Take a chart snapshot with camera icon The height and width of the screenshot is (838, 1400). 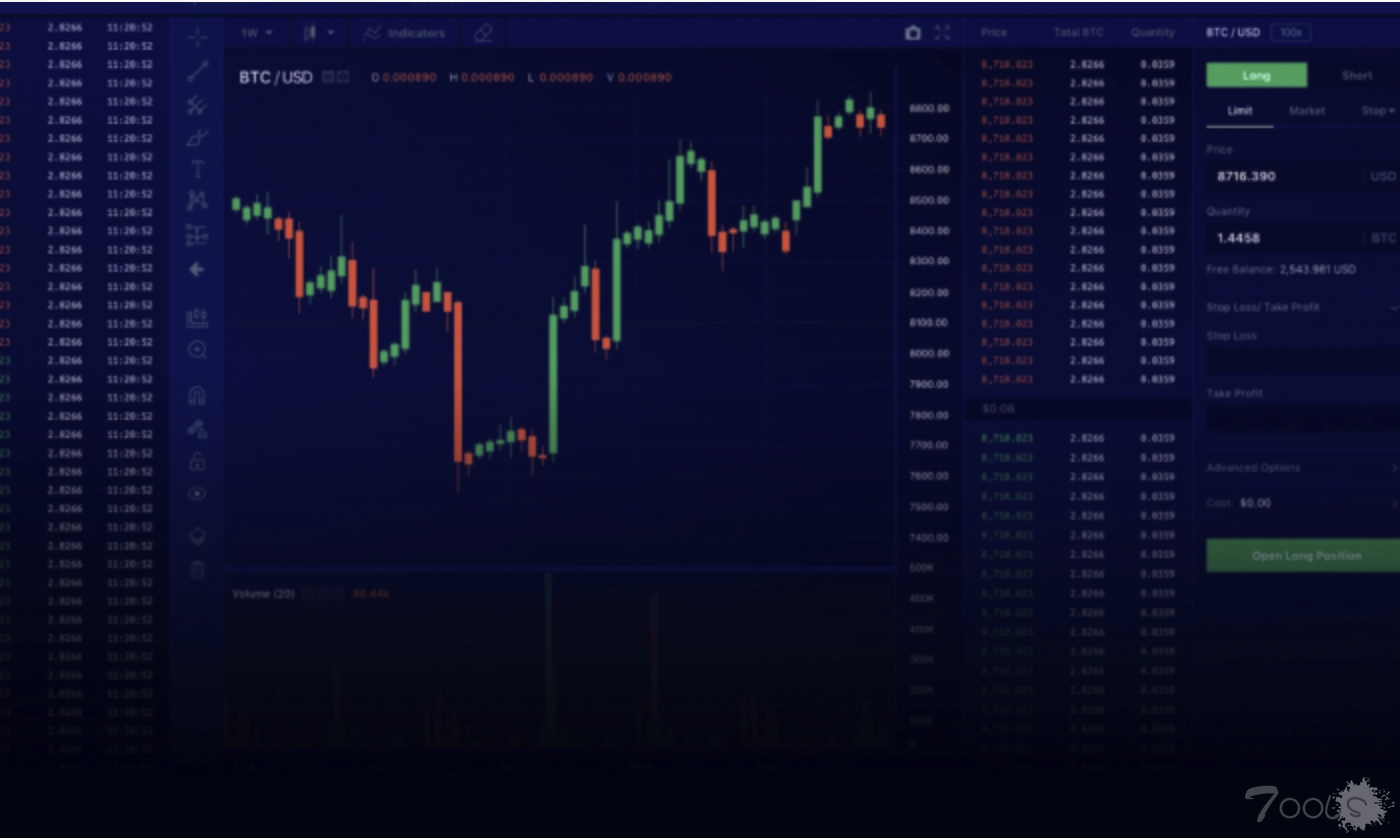(912, 33)
